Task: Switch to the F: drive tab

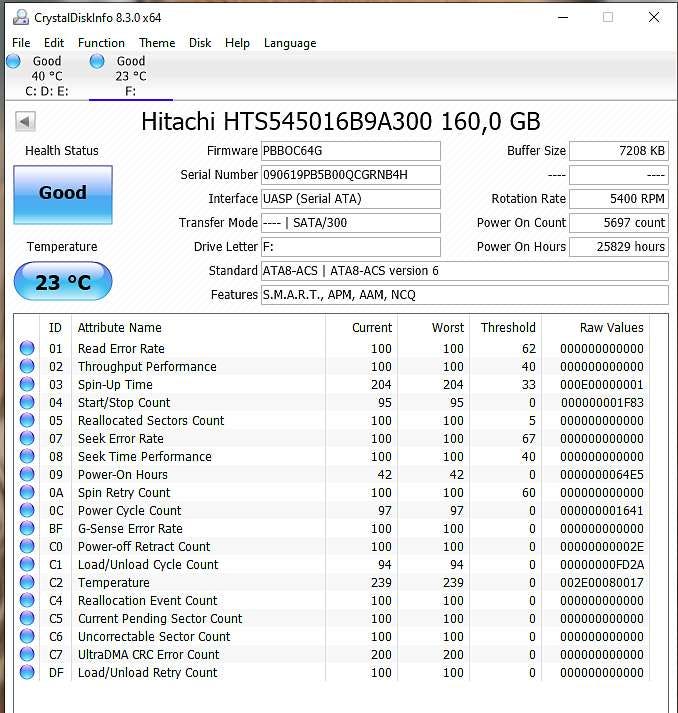Action: pyautogui.click(x=130, y=77)
